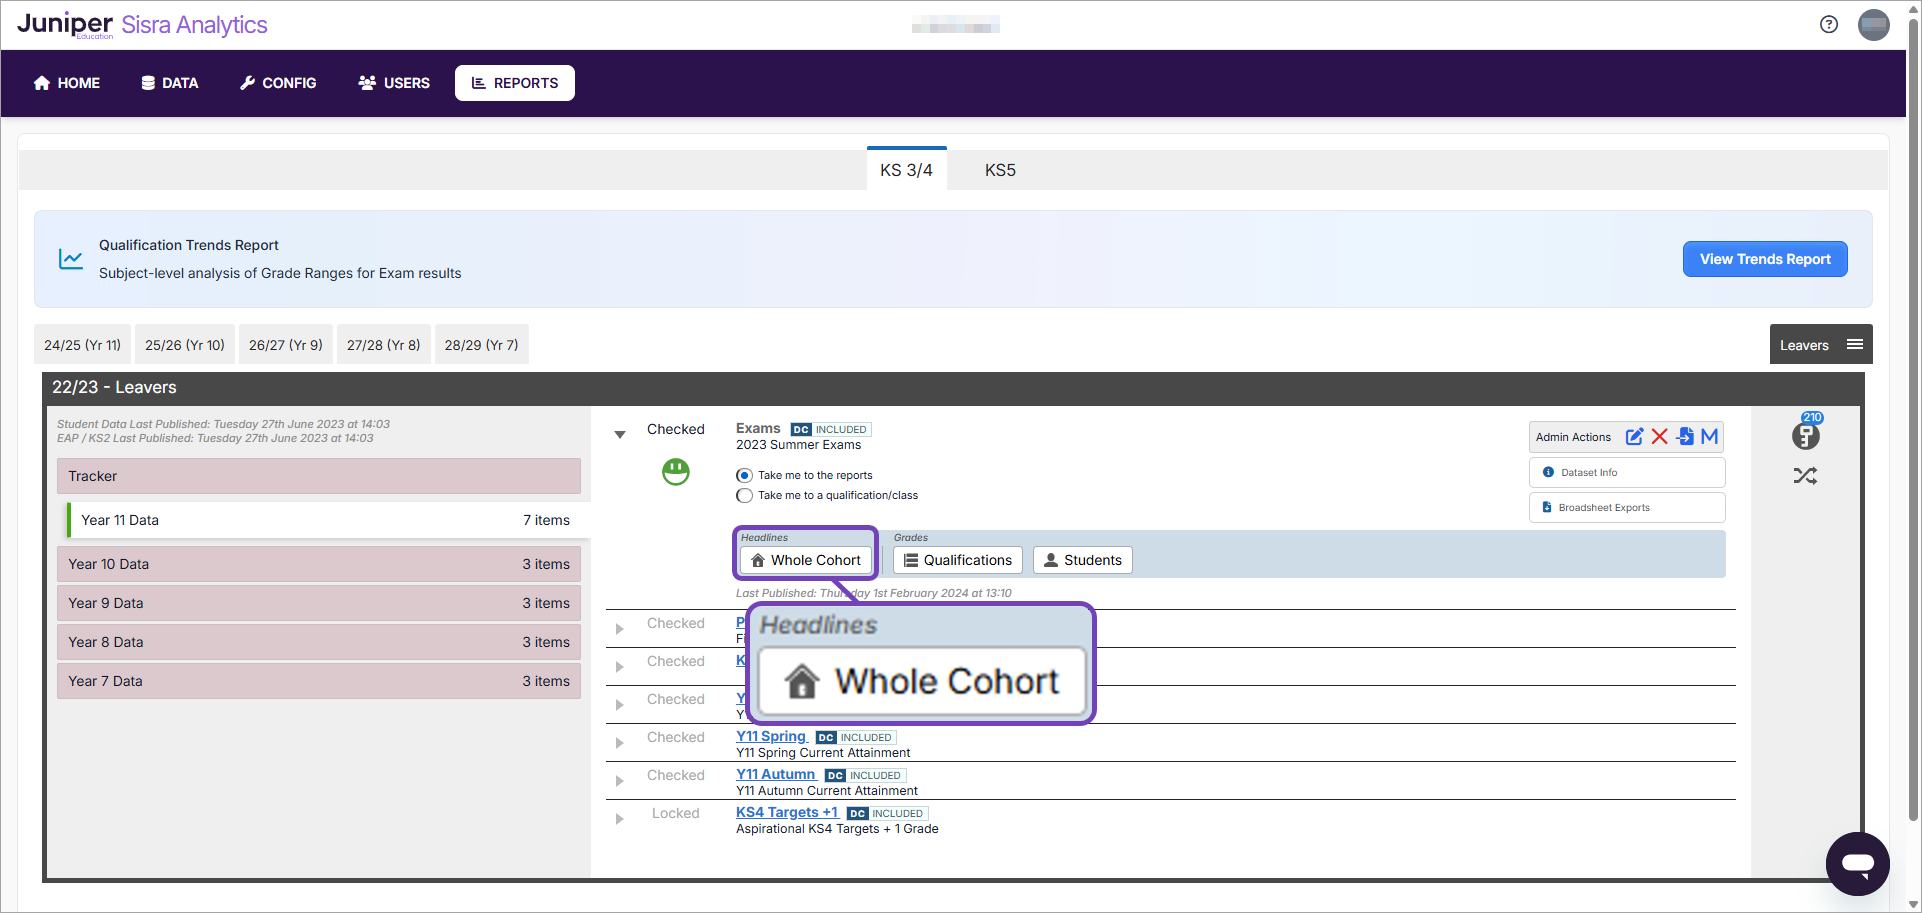The width and height of the screenshot is (1922, 913).
Task: Open the chat support bubble
Action: click(1857, 863)
